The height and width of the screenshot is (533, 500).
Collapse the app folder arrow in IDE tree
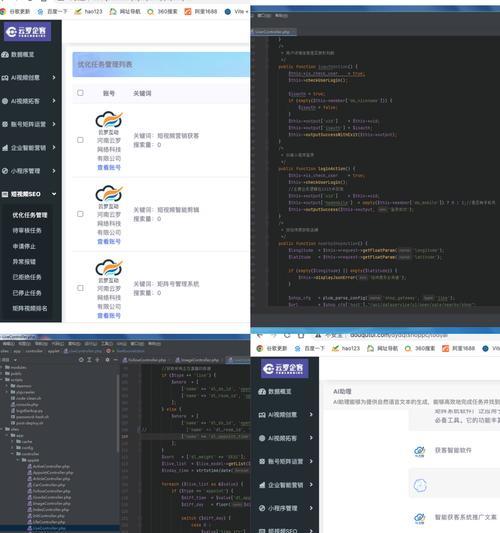point(7,435)
